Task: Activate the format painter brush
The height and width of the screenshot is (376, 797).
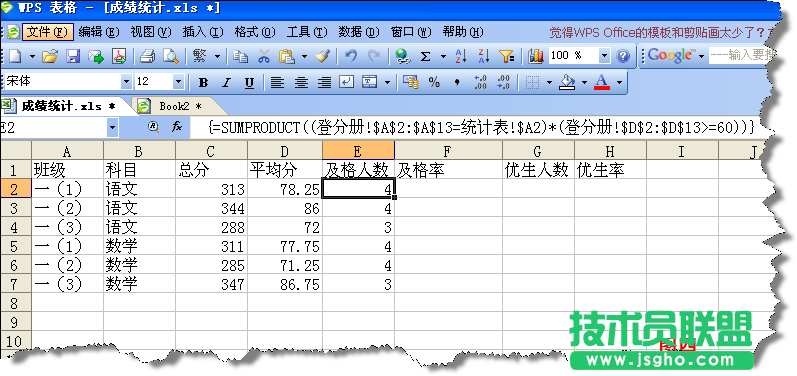Action: pyautogui.click(x=323, y=56)
